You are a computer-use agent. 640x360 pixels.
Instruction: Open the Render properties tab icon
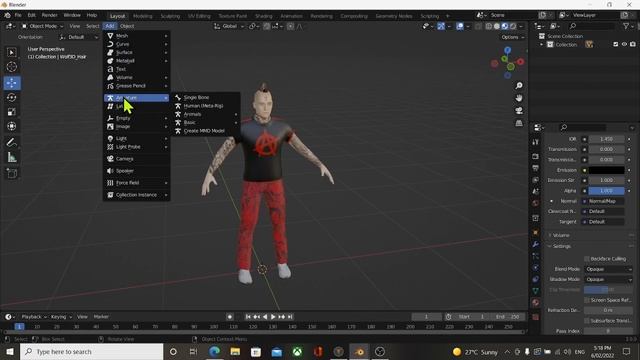[535, 157]
